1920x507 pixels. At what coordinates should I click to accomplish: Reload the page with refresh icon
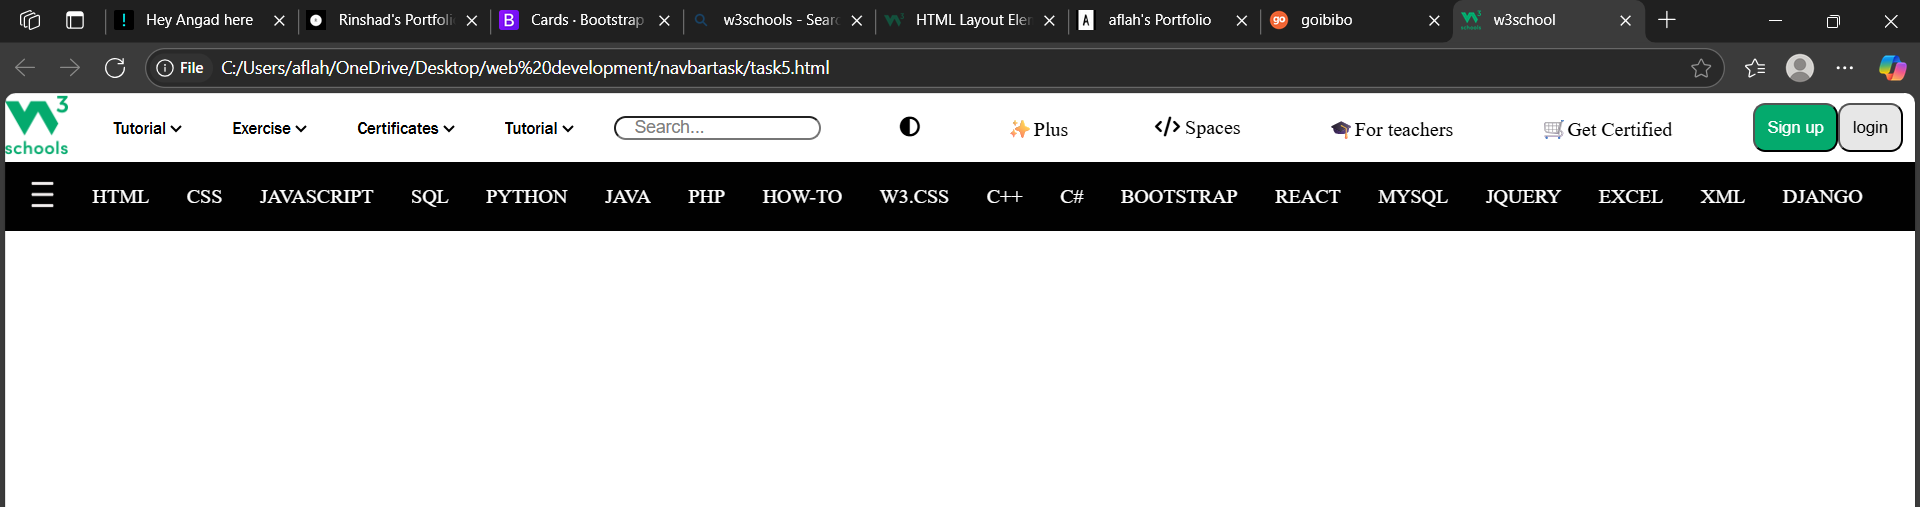[115, 67]
